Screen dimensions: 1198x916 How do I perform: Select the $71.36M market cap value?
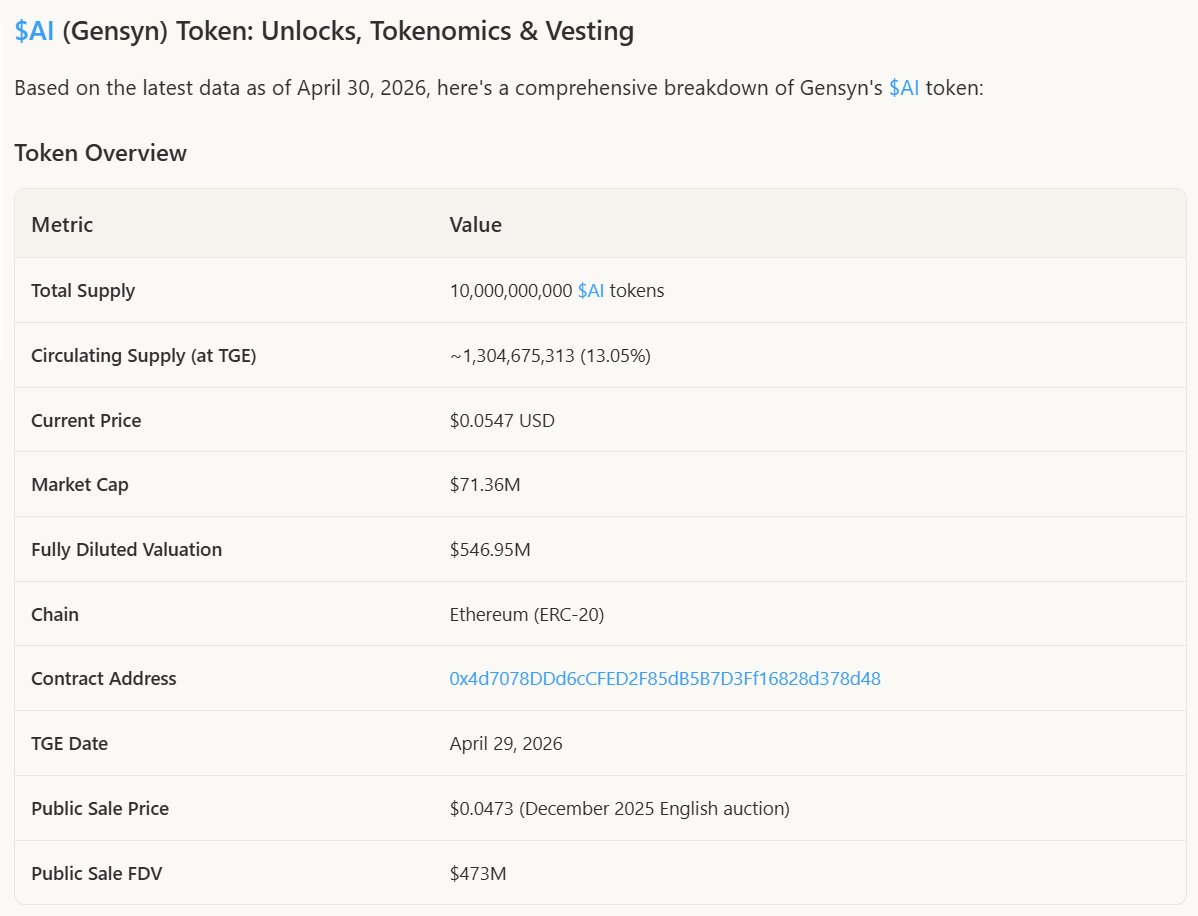point(484,484)
